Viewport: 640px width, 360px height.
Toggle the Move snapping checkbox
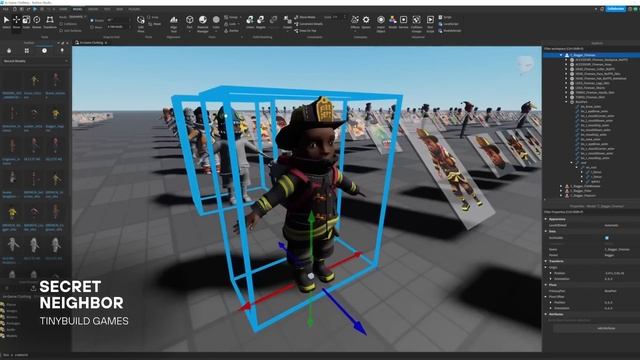(x=92, y=27)
